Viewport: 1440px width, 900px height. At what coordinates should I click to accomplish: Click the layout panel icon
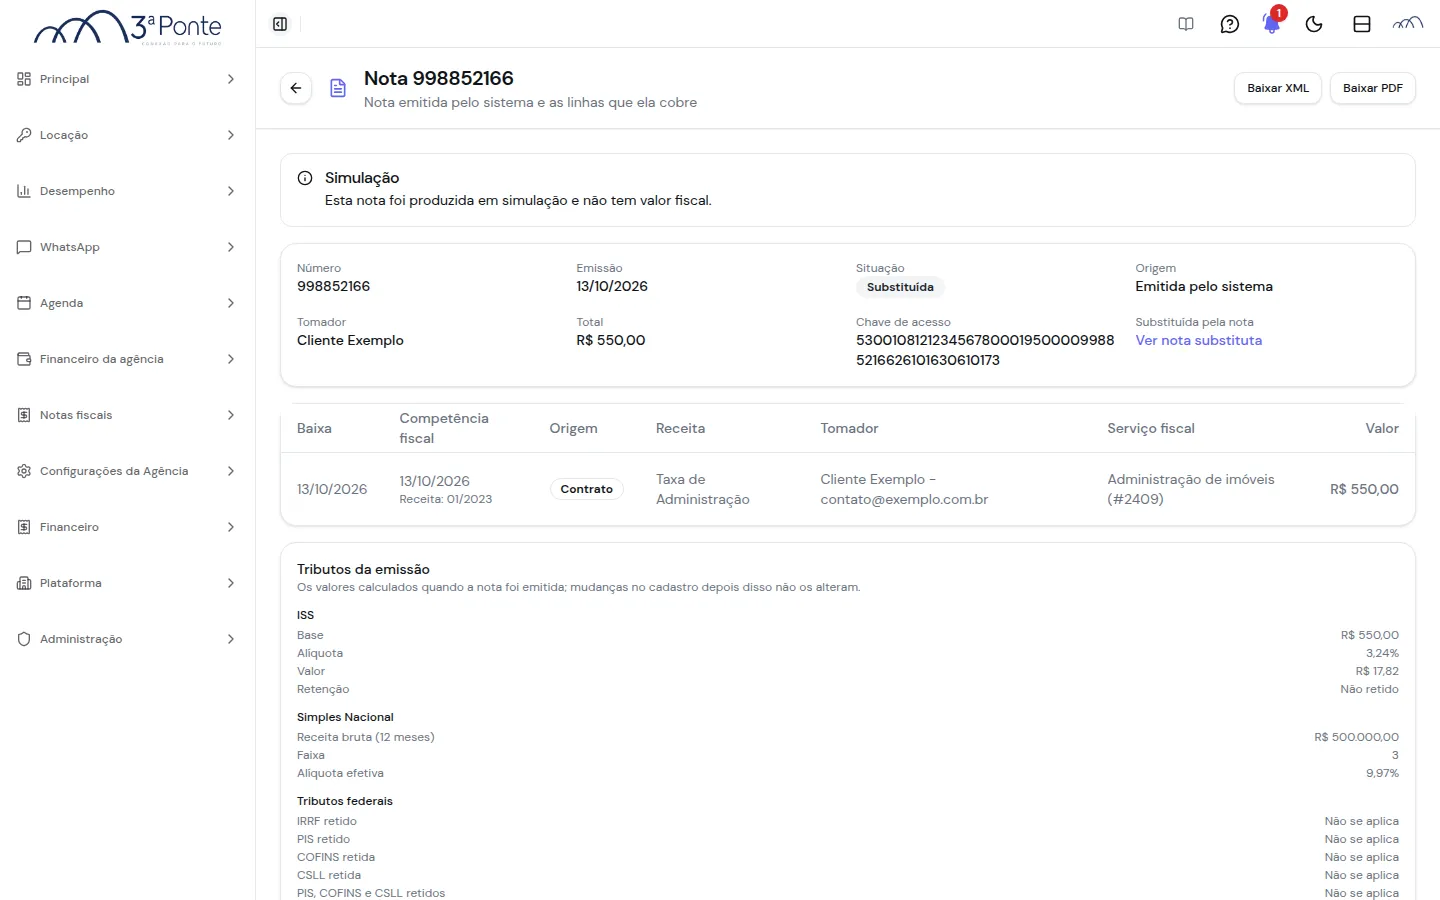click(1362, 24)
